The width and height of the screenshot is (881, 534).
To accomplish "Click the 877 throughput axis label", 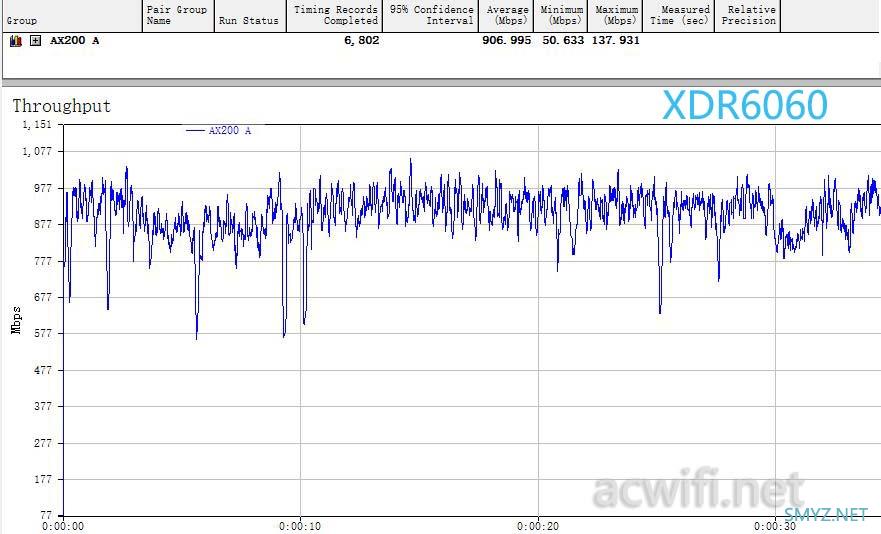I will point(42,224).
